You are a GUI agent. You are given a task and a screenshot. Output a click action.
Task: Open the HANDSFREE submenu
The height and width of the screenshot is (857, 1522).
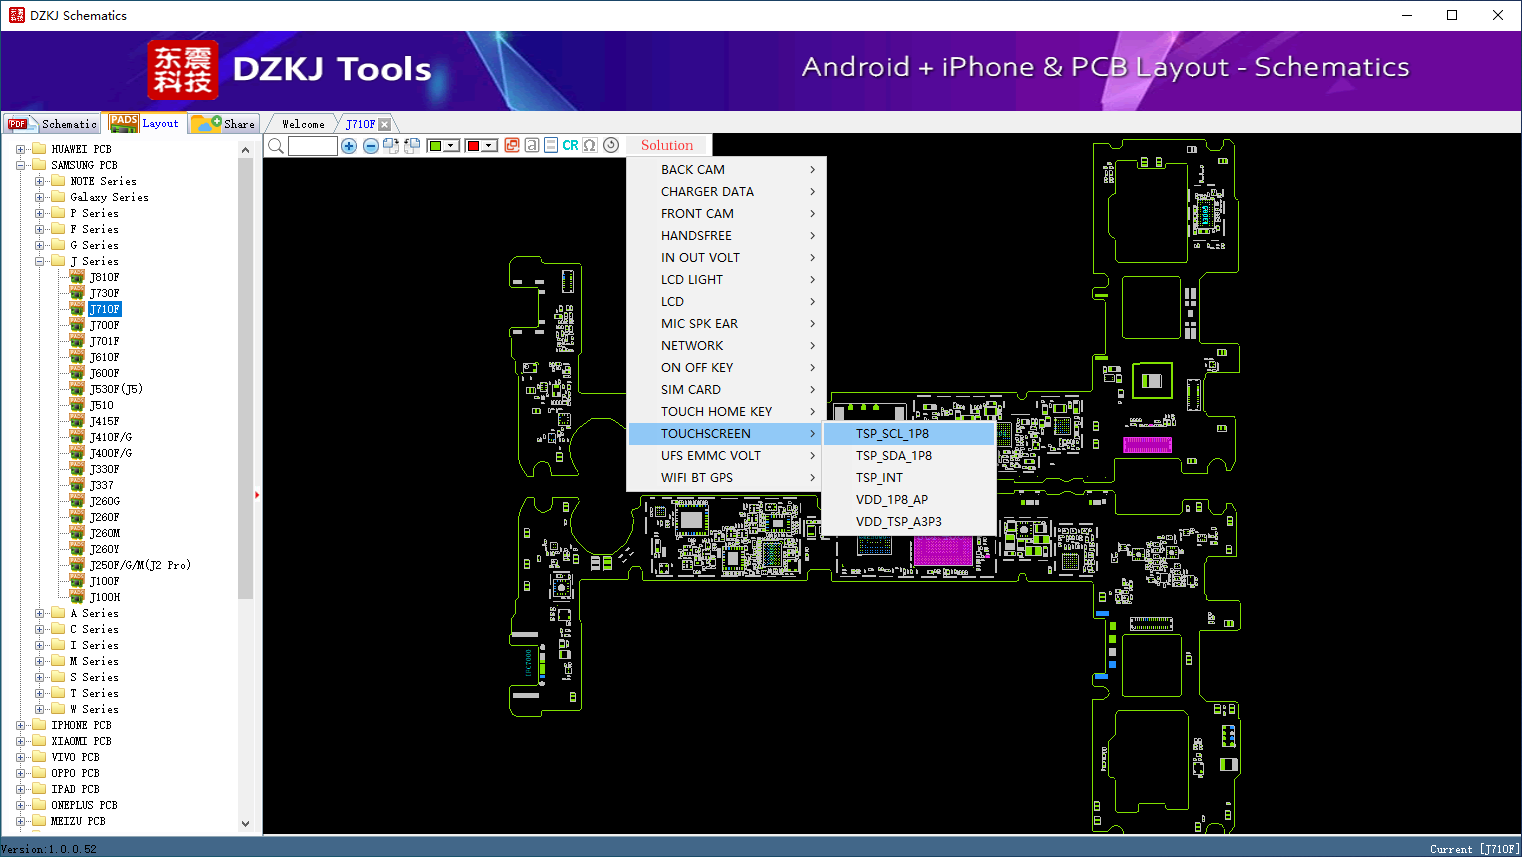point(727,236)
